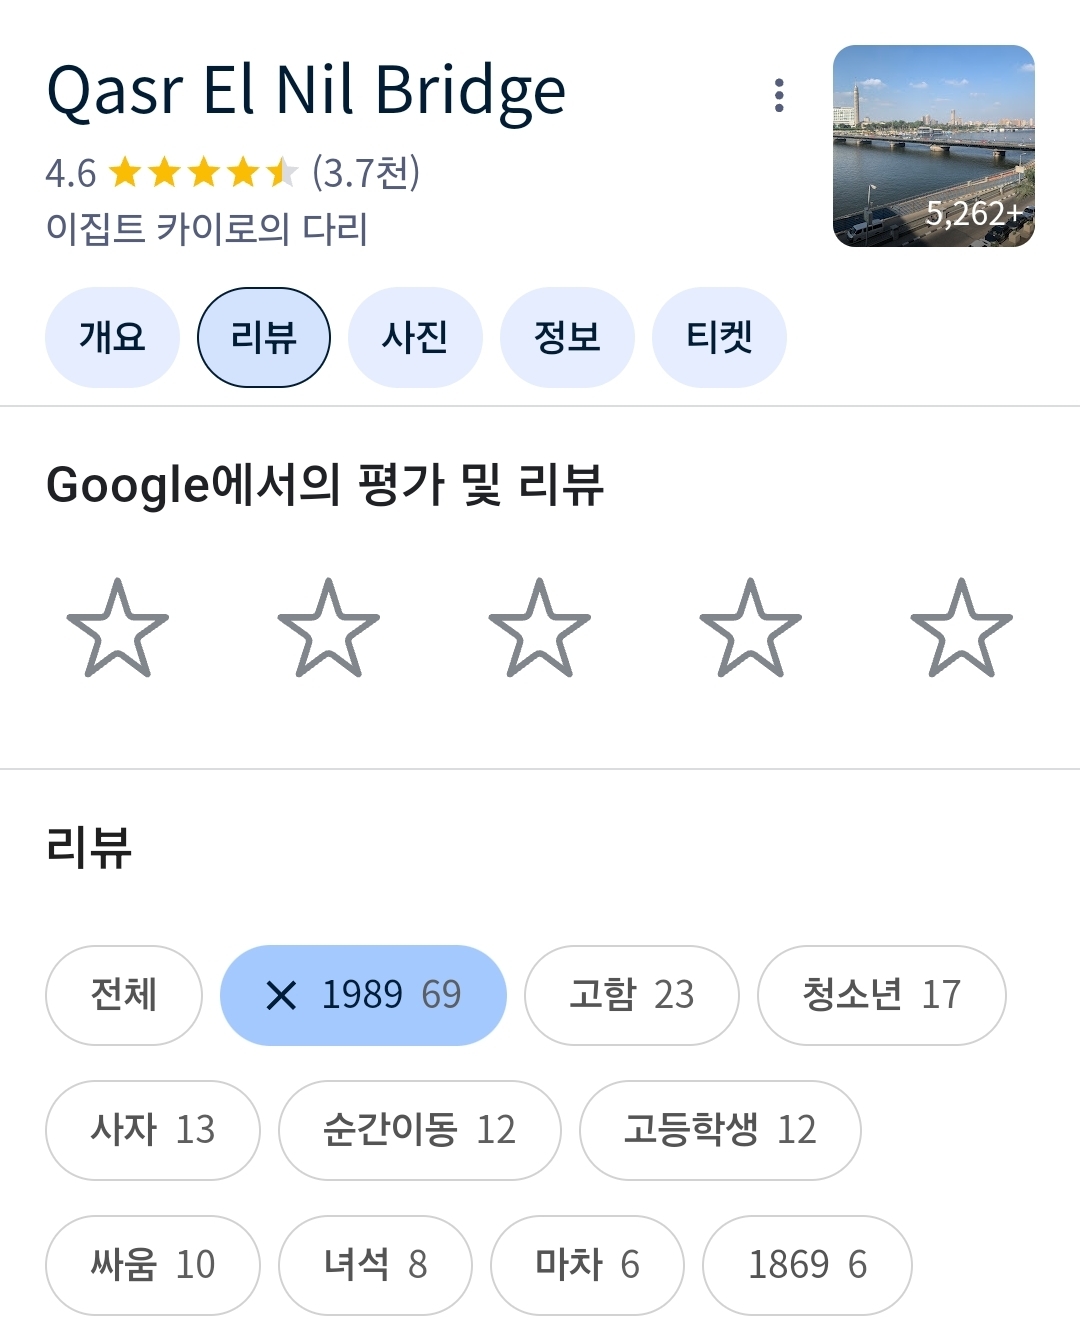1080x1334 pixels.
Task: Filter reviews by 1869 chip
Action: pyautogui.click(x=807, y=1265)
